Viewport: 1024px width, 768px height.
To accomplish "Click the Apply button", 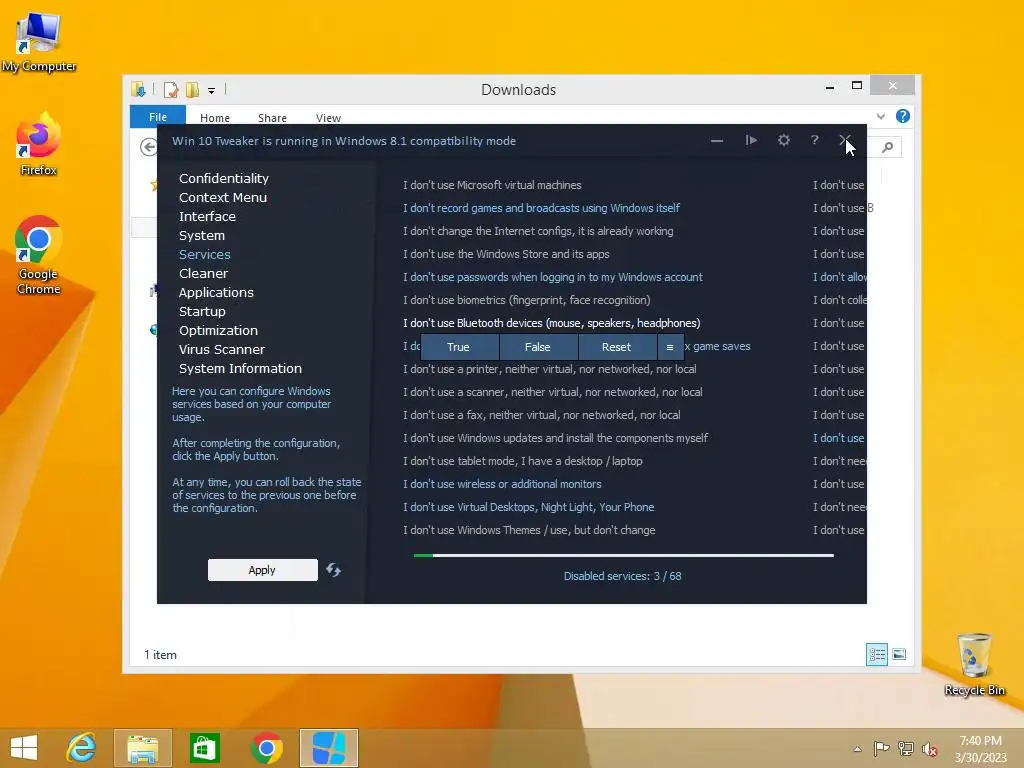I will pyautogui.click(x=263, y=570).
